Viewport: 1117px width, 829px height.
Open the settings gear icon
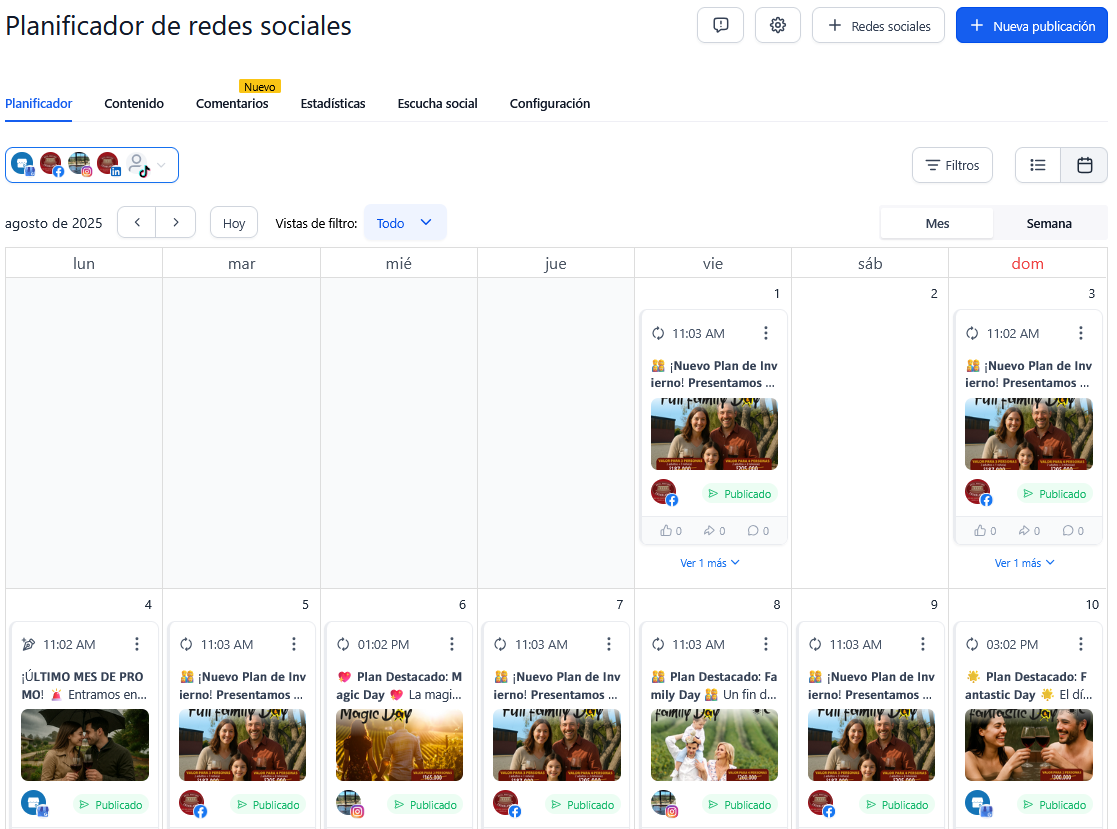coord(777,26)
